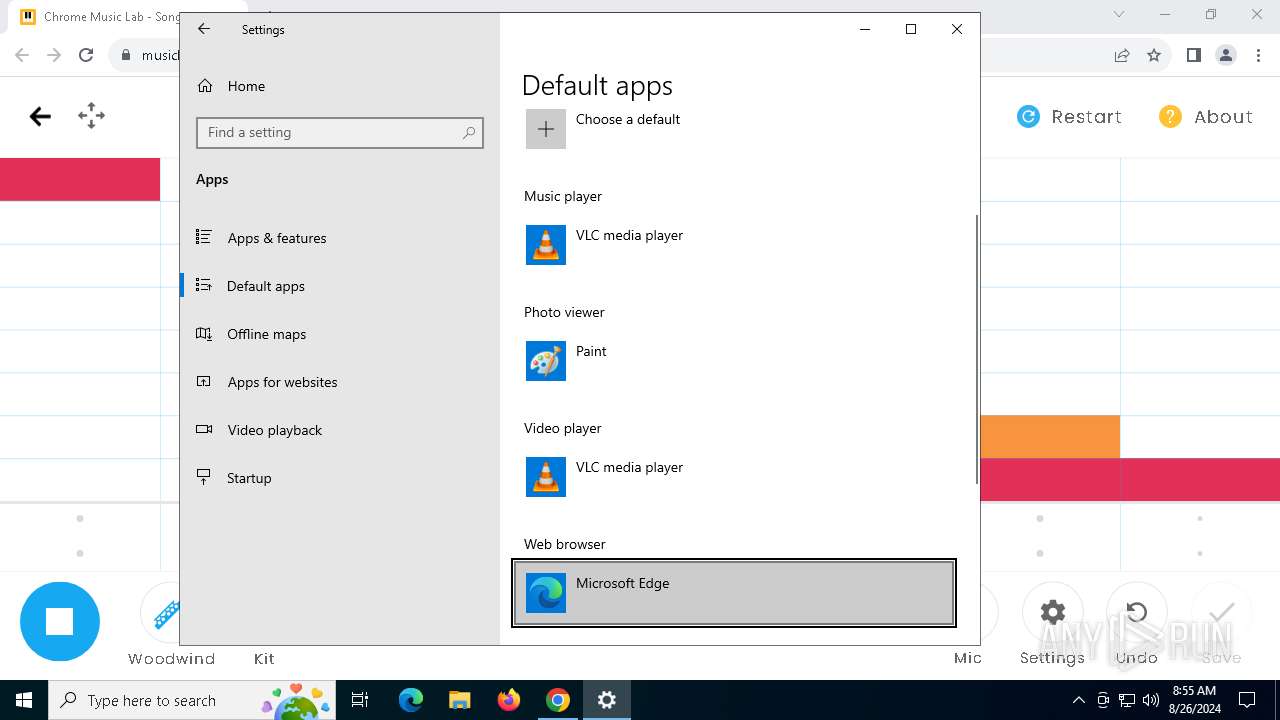The image size is (1280, 720).
Task: Click Song Maker back arrow in Chrome
Action: (x=40, y=117)
